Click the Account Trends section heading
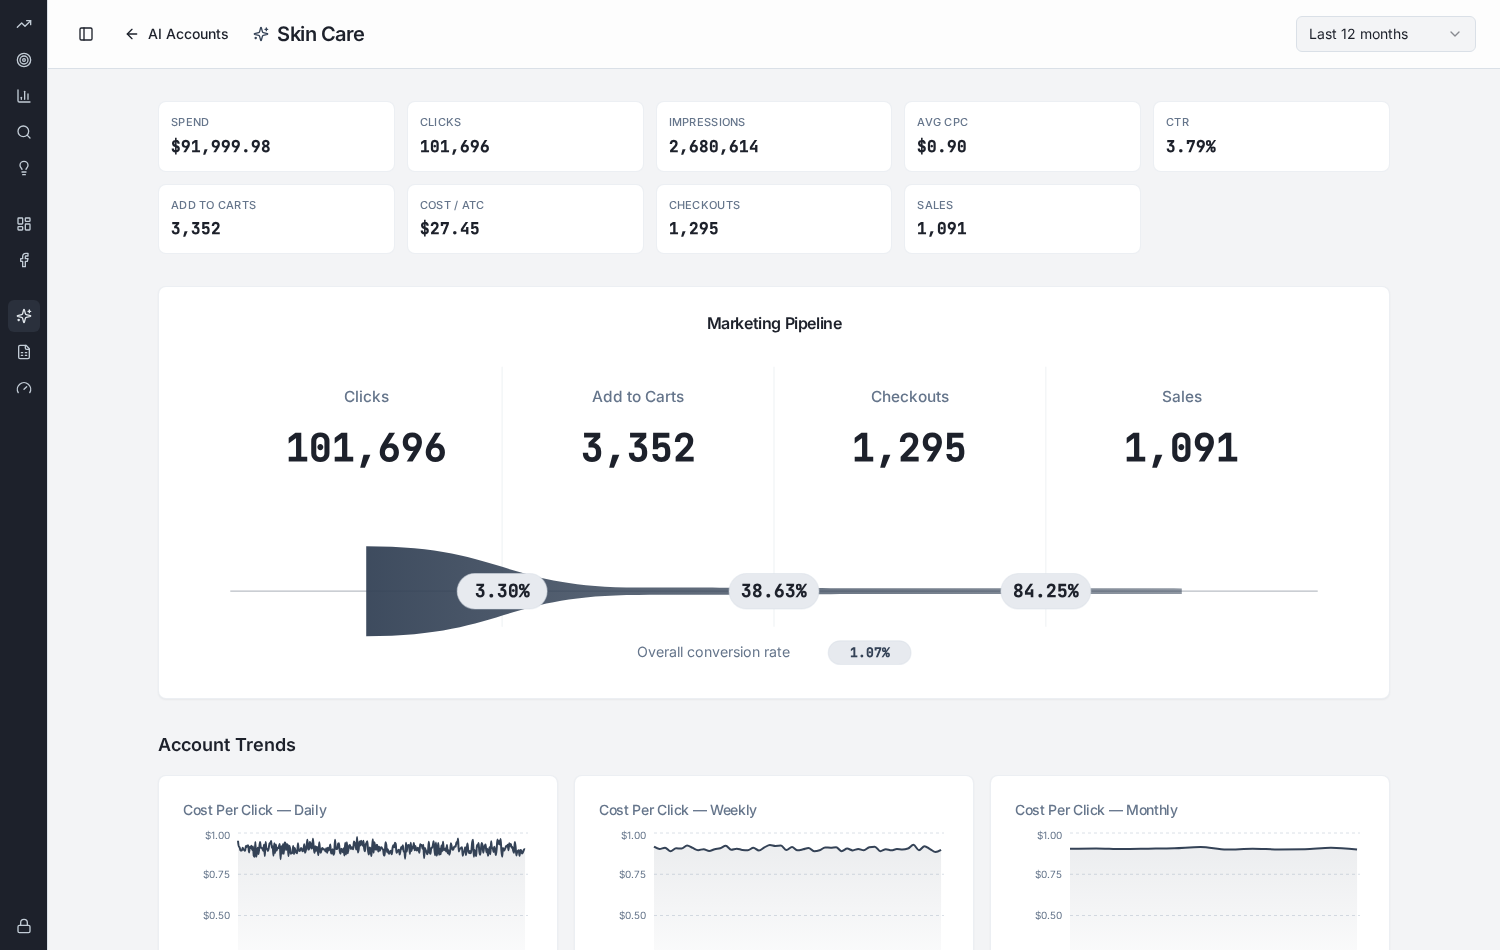 tap(227, 745)
